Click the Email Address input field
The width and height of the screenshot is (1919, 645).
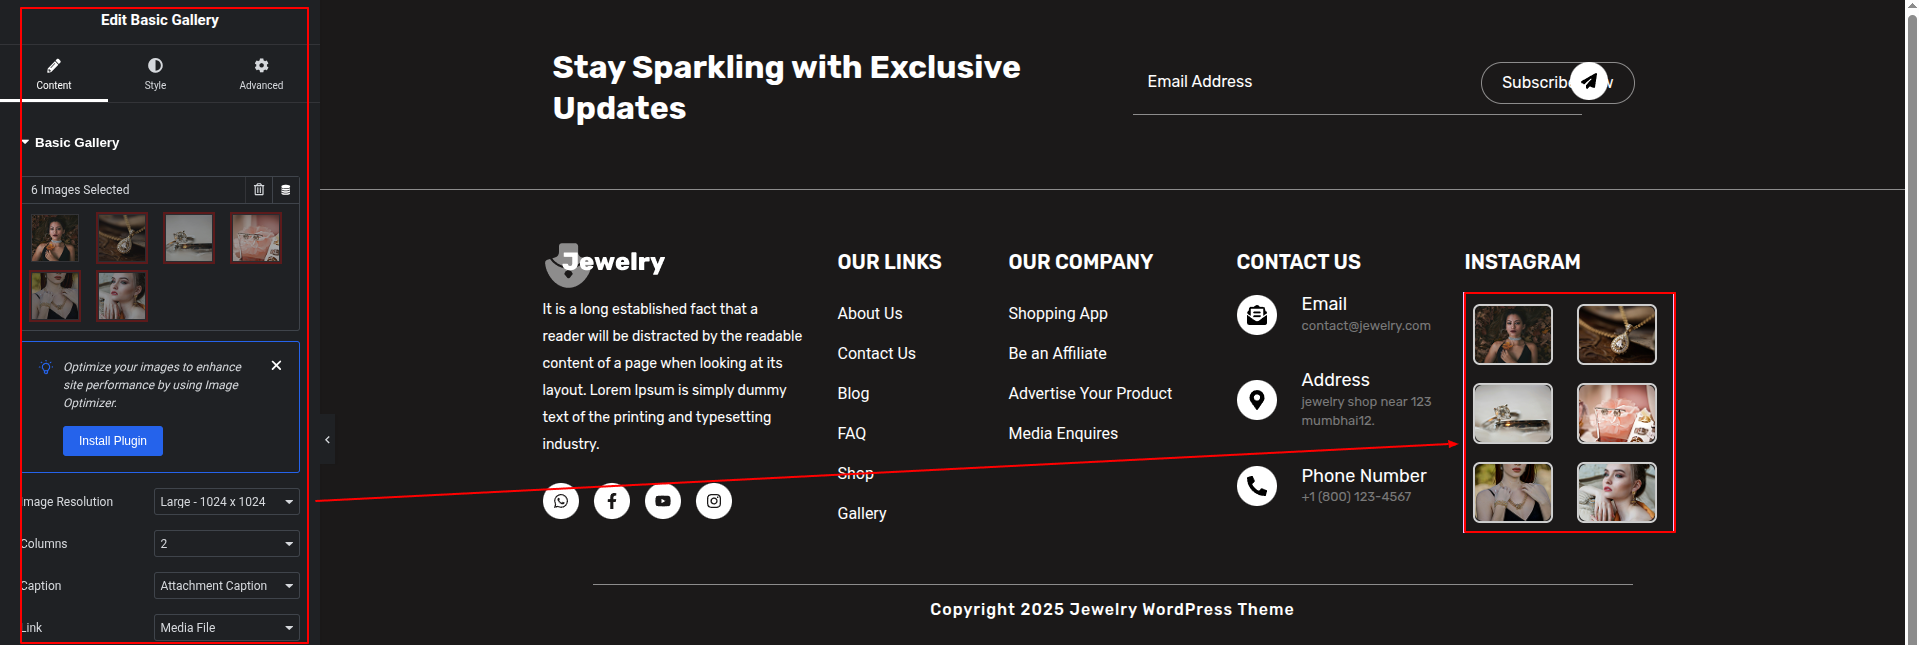(x=1300, y=82)
